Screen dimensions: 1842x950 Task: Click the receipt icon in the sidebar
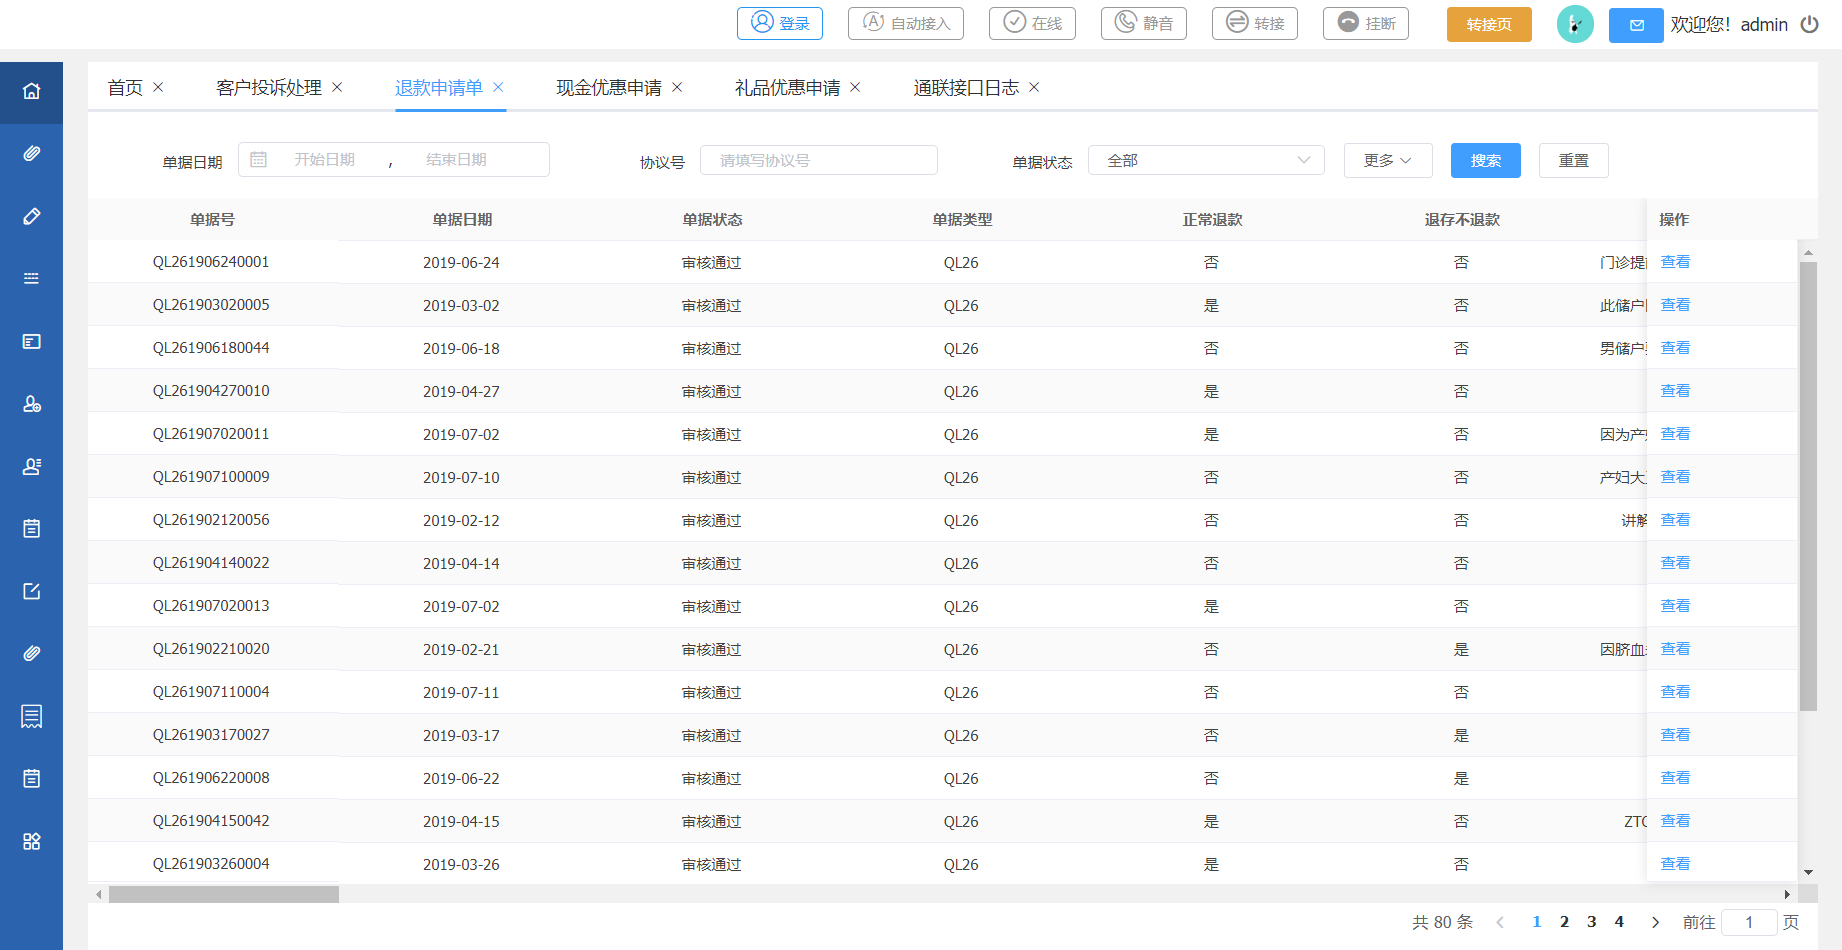tap(31, 716)
